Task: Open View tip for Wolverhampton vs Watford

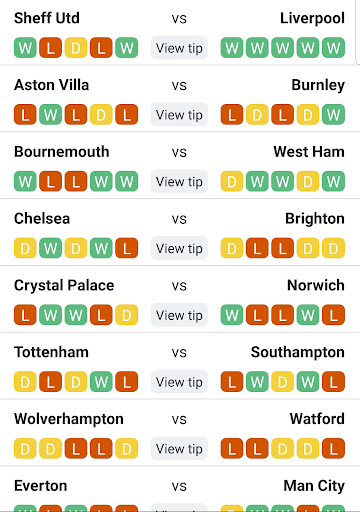Action: click(x=179, y=449)
